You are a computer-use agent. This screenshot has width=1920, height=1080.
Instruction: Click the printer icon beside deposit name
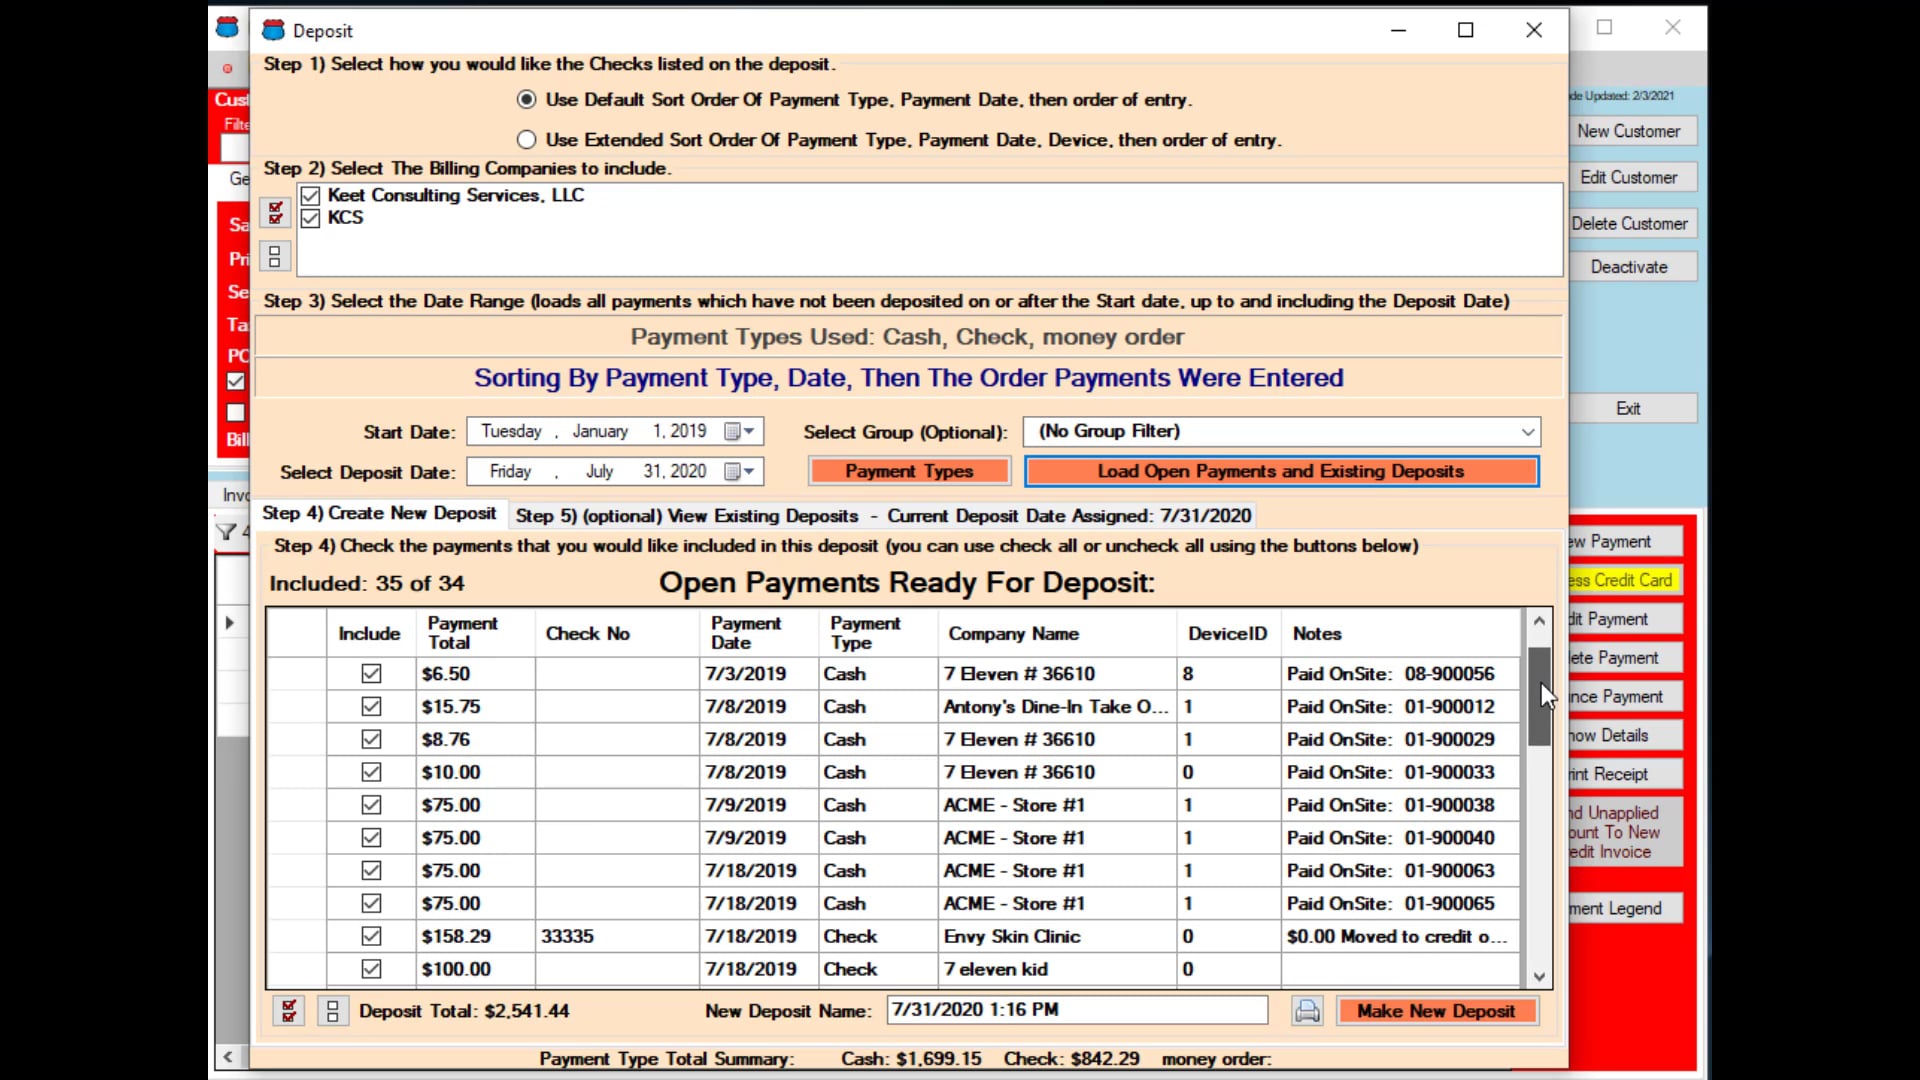(x=1307, y=1011)
